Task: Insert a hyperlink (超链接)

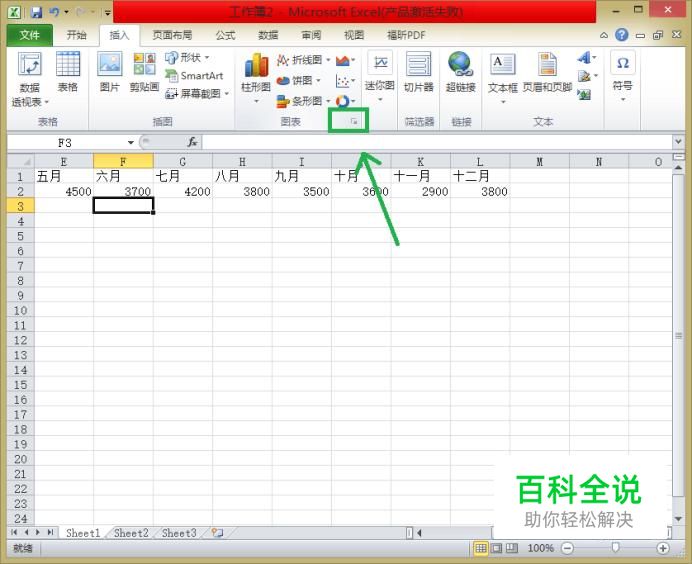Action: tap(460, 72)
